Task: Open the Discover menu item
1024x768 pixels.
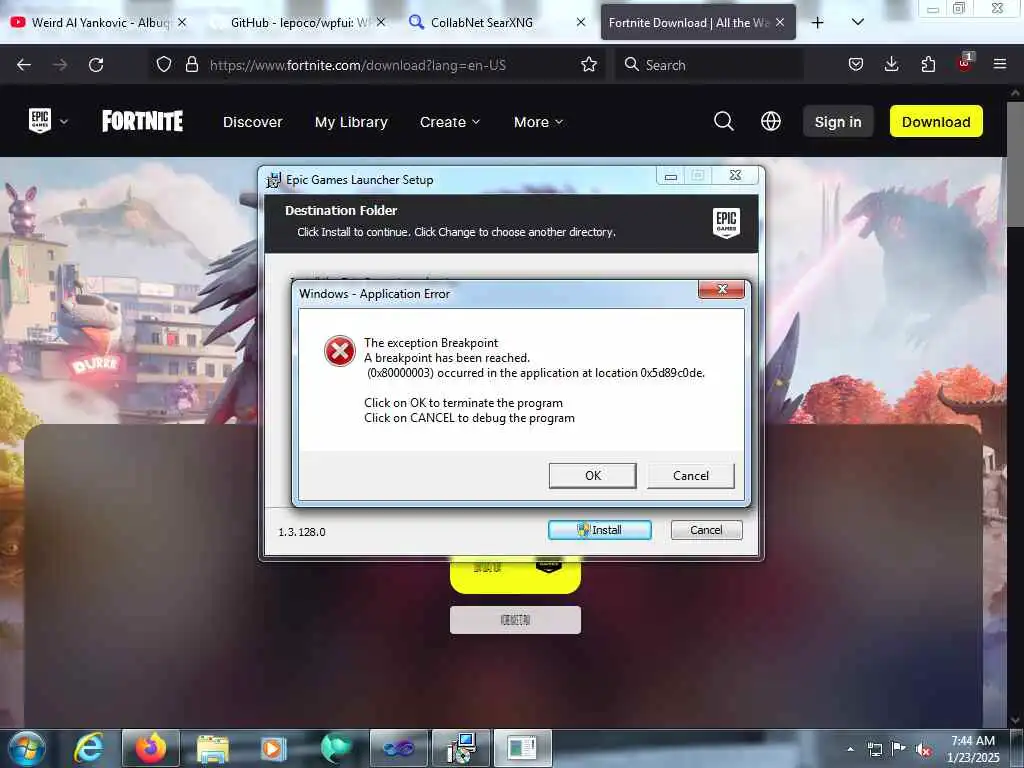Action: point(253,122)
